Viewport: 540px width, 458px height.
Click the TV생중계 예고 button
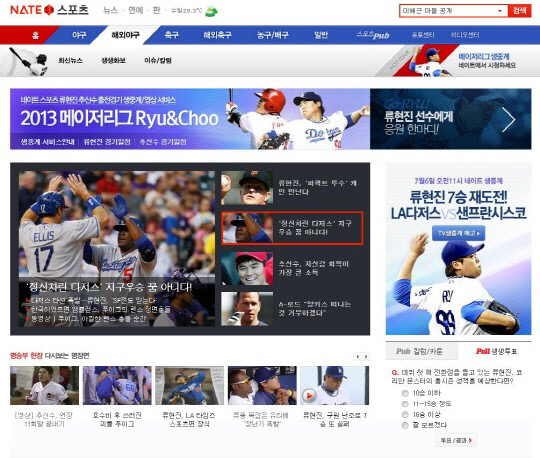point(458,233)
